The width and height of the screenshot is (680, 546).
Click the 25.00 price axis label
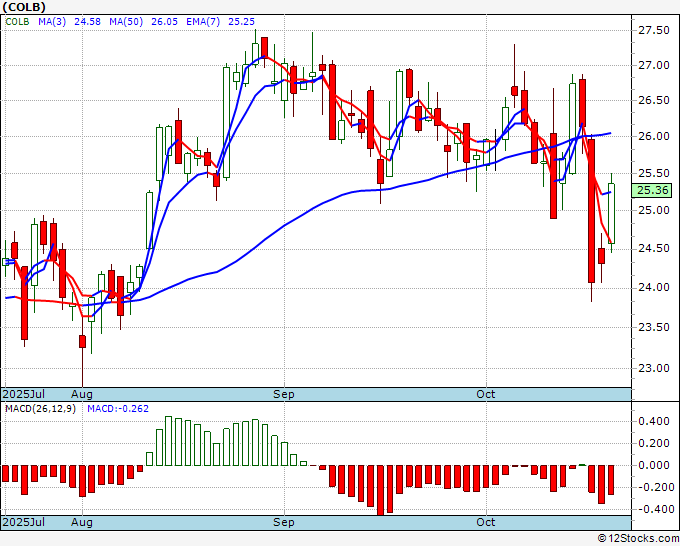point(654,210)
